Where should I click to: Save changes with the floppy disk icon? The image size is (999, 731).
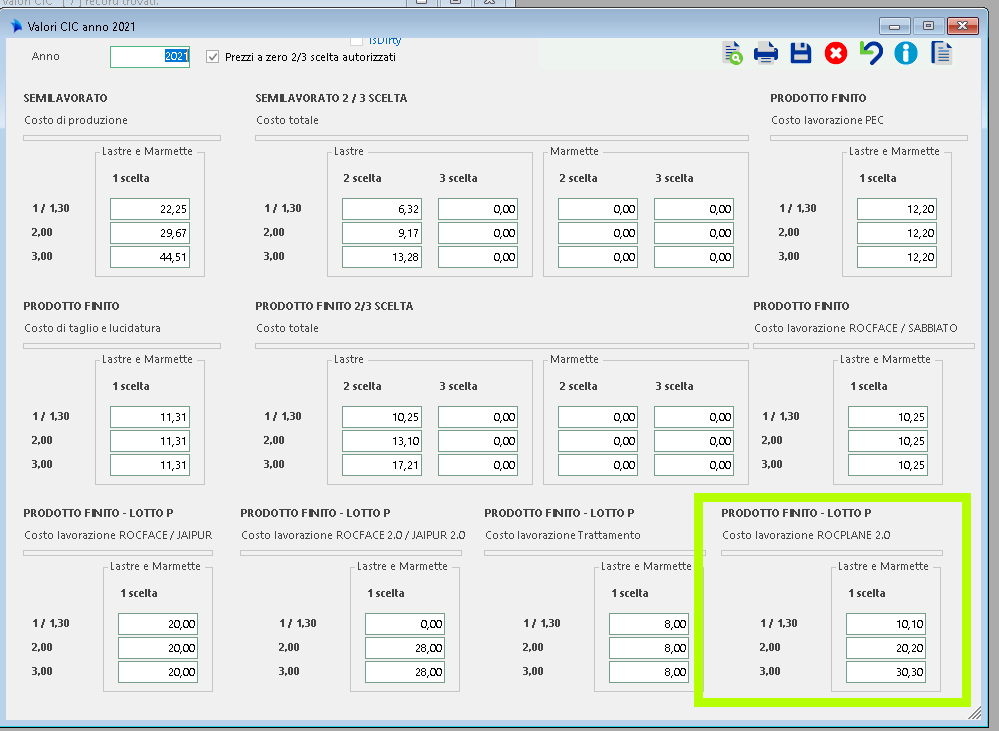tap(801, 53)
